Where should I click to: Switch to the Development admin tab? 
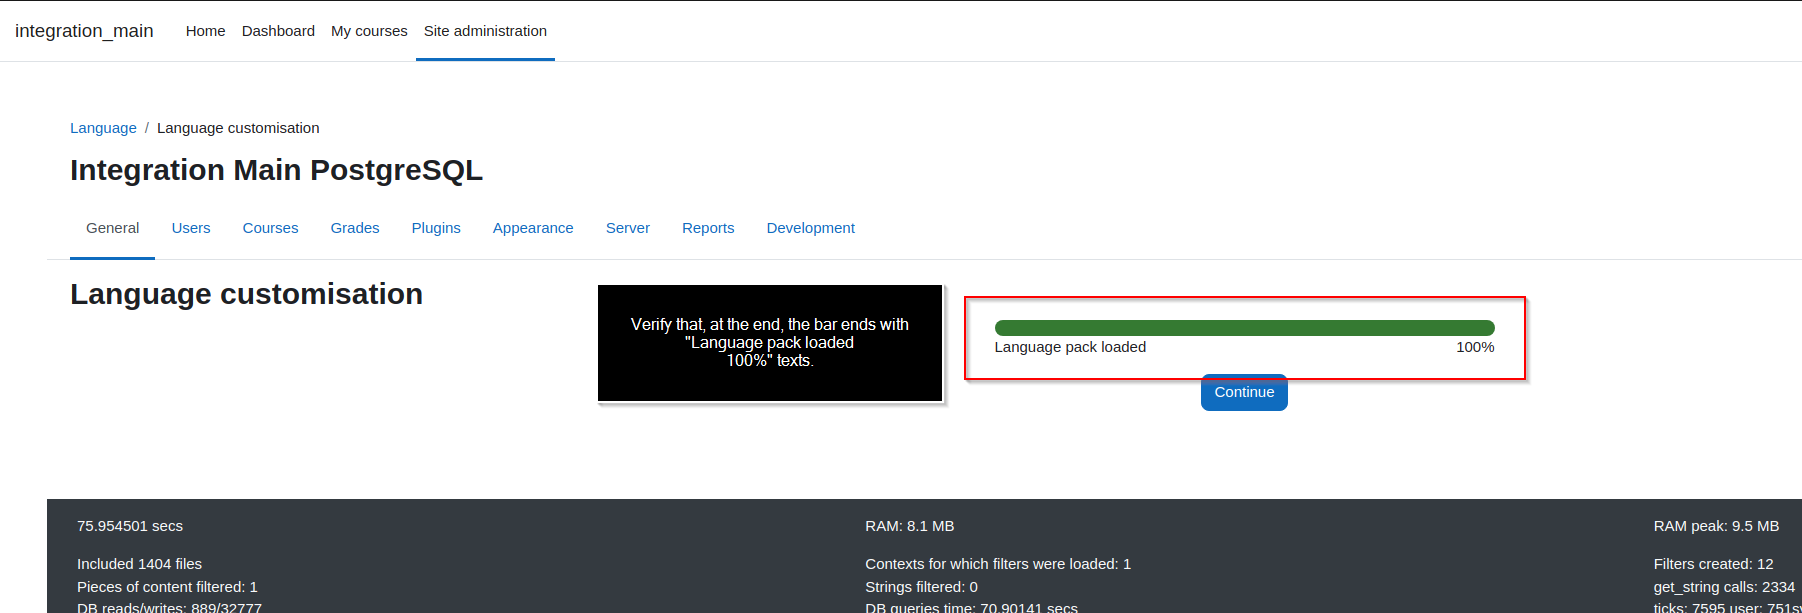(x=811, y=228)
